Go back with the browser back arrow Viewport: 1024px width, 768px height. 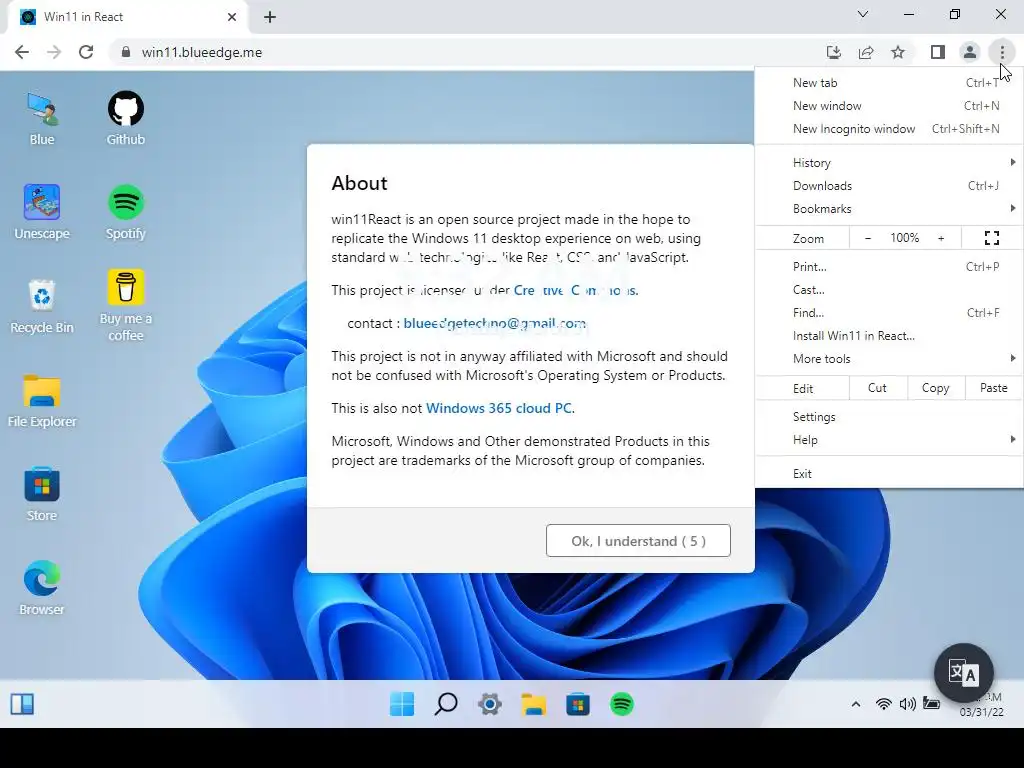click(22, 52)
